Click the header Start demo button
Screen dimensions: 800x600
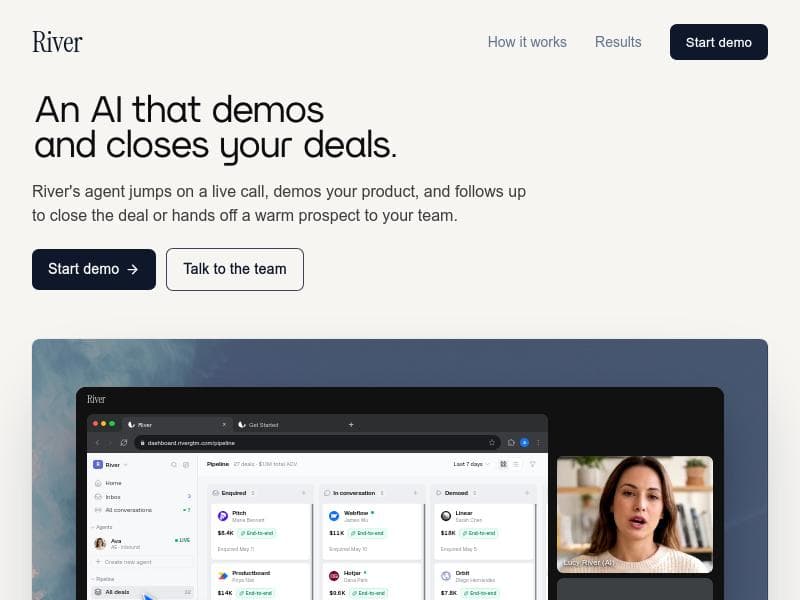[x=718, y=42]
